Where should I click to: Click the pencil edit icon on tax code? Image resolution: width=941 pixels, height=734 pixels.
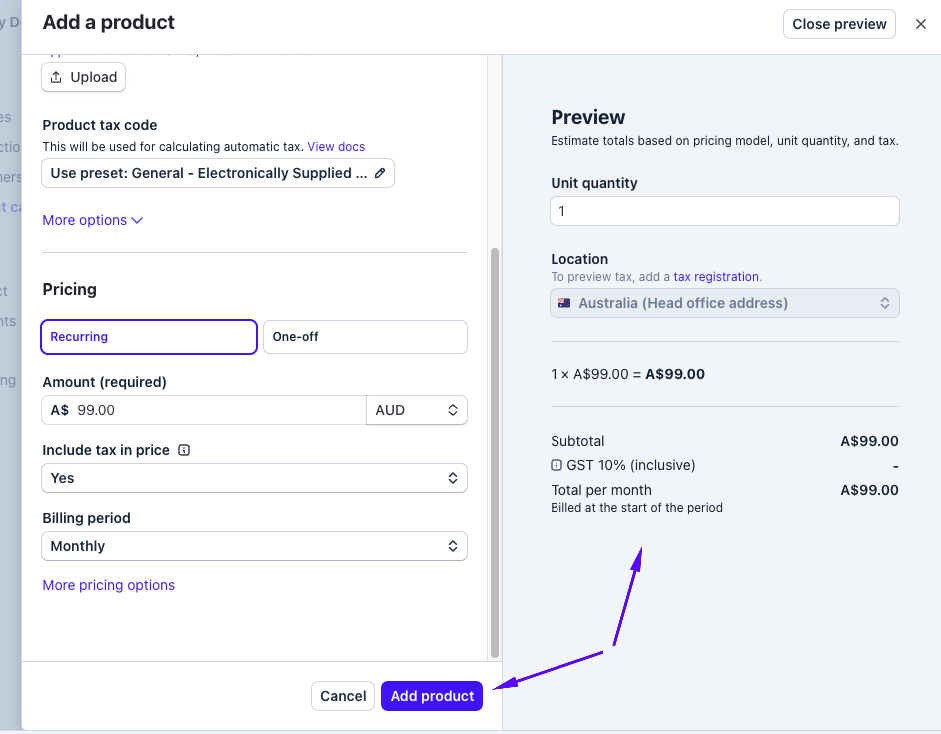click(380, 173)
